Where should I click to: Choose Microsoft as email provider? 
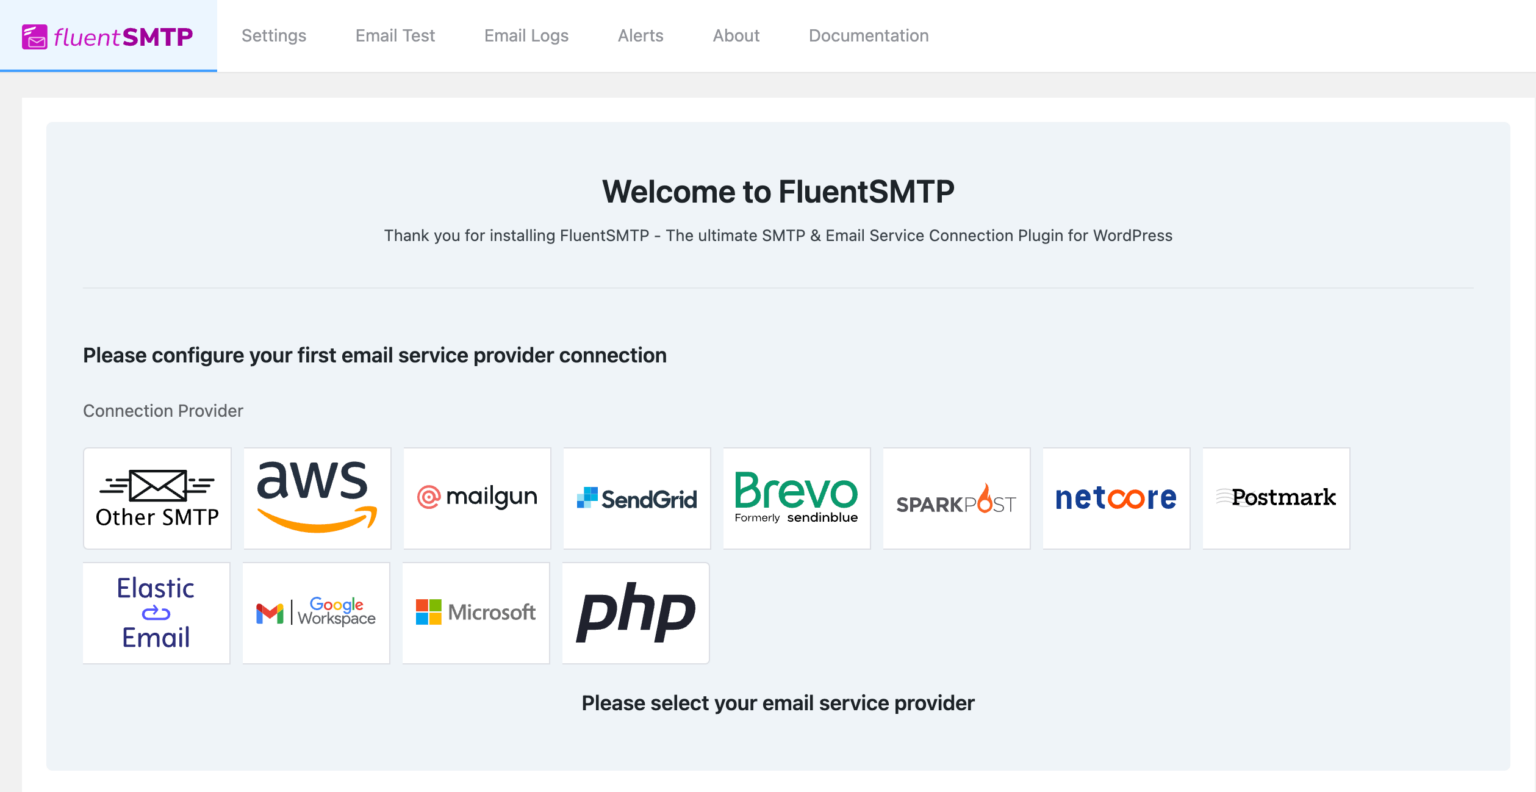click(x=475, y=612)
